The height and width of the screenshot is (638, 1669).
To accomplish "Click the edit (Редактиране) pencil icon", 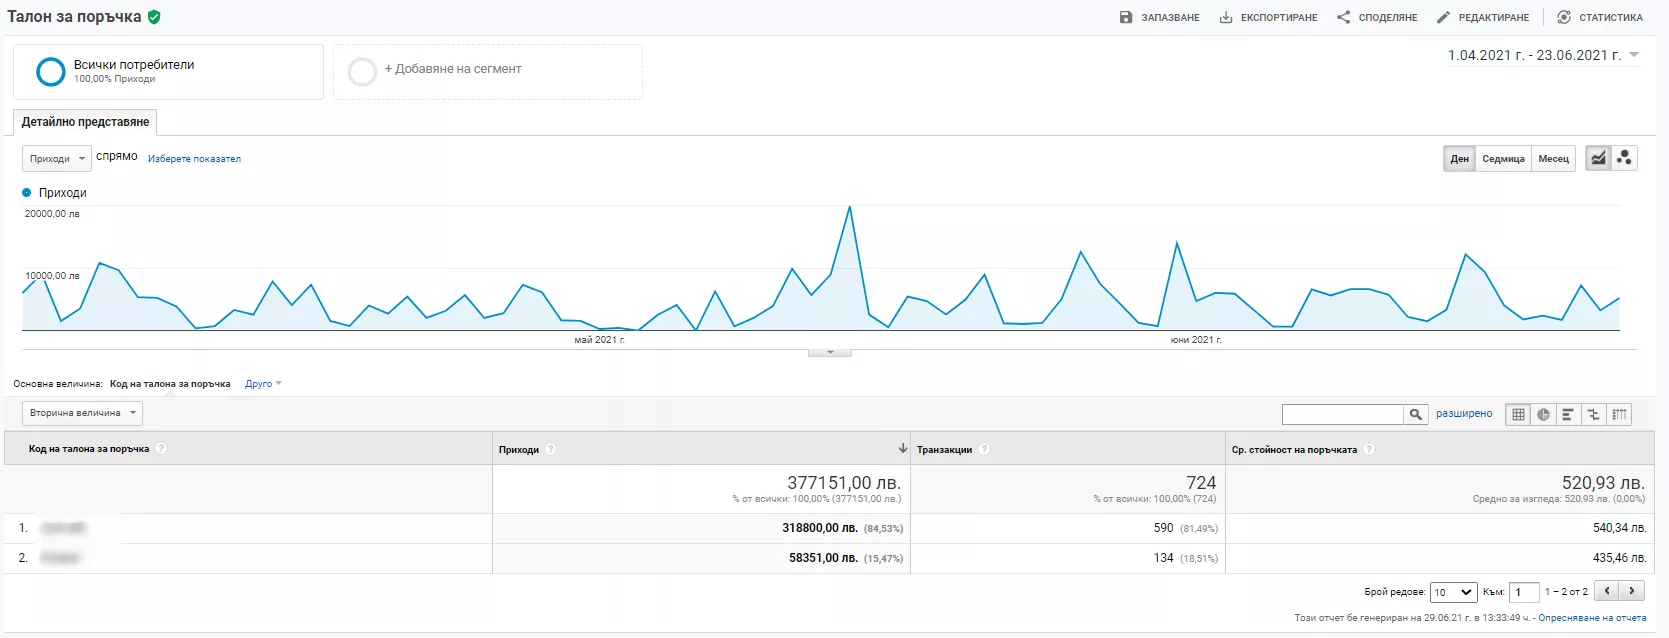I will pos(1443,17).
